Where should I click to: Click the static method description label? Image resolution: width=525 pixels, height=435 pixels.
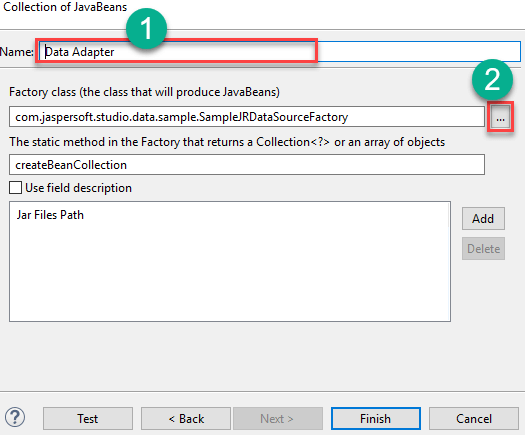[x=227, y=142]
